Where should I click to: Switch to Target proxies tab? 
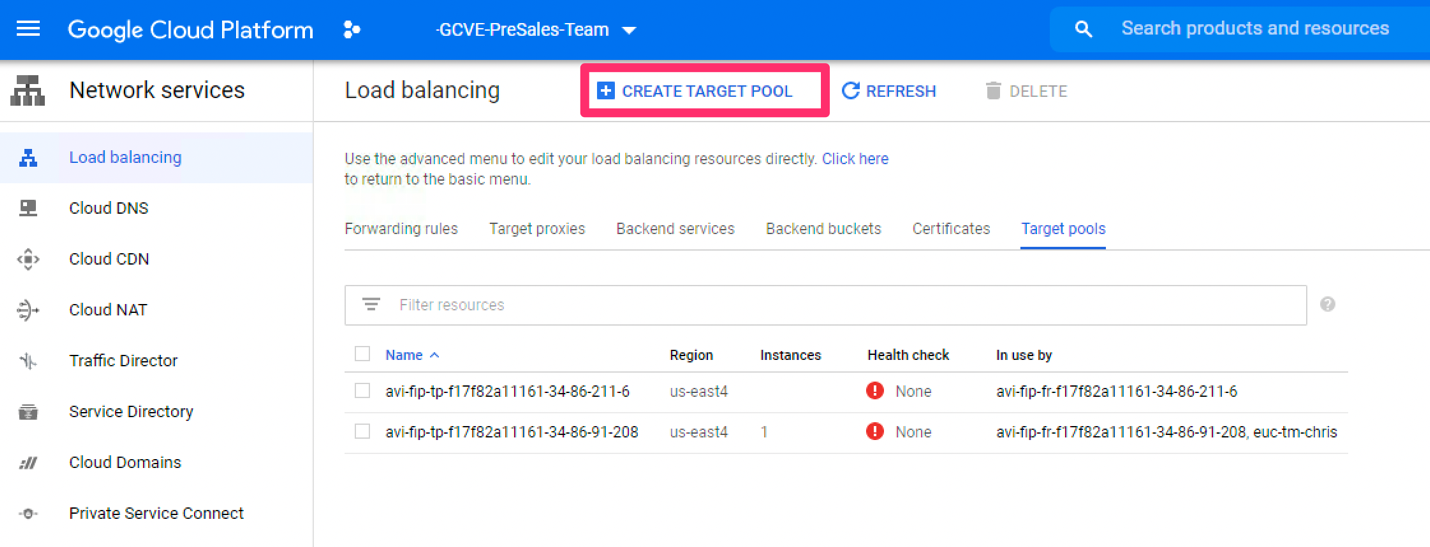coord(537,229)
